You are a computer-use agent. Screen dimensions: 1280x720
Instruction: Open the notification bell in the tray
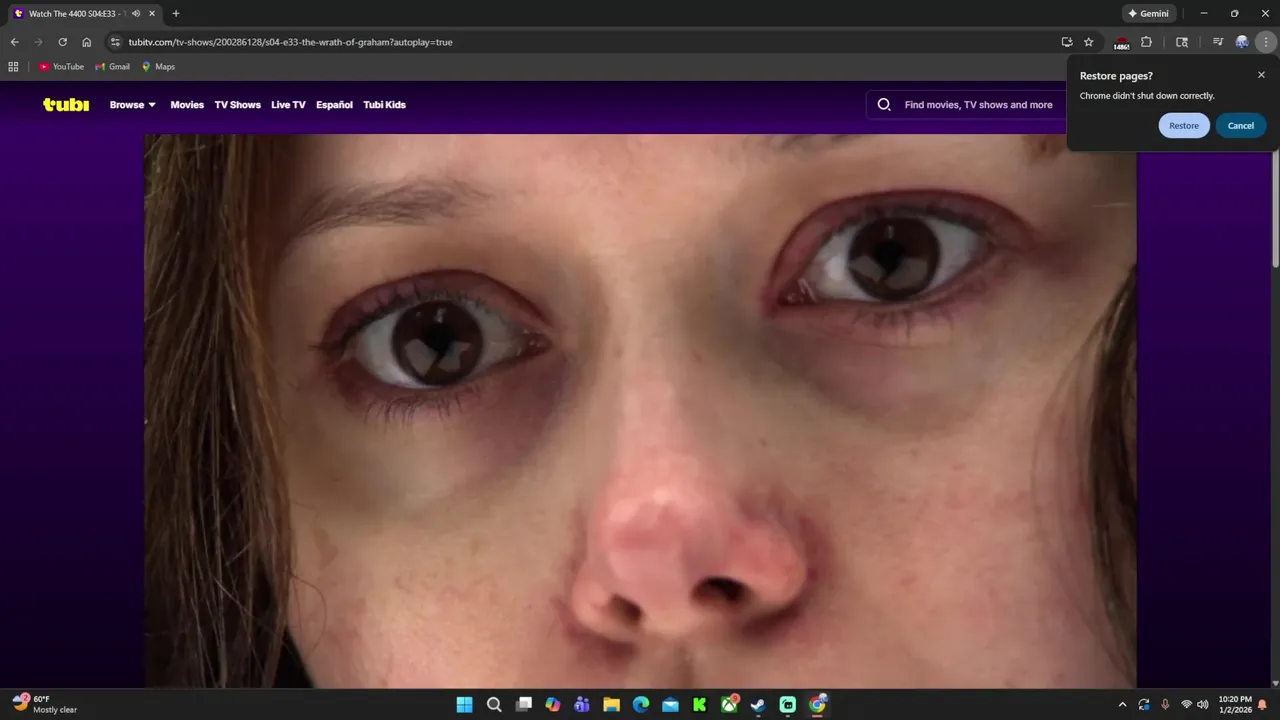(x=1262, y=705)
